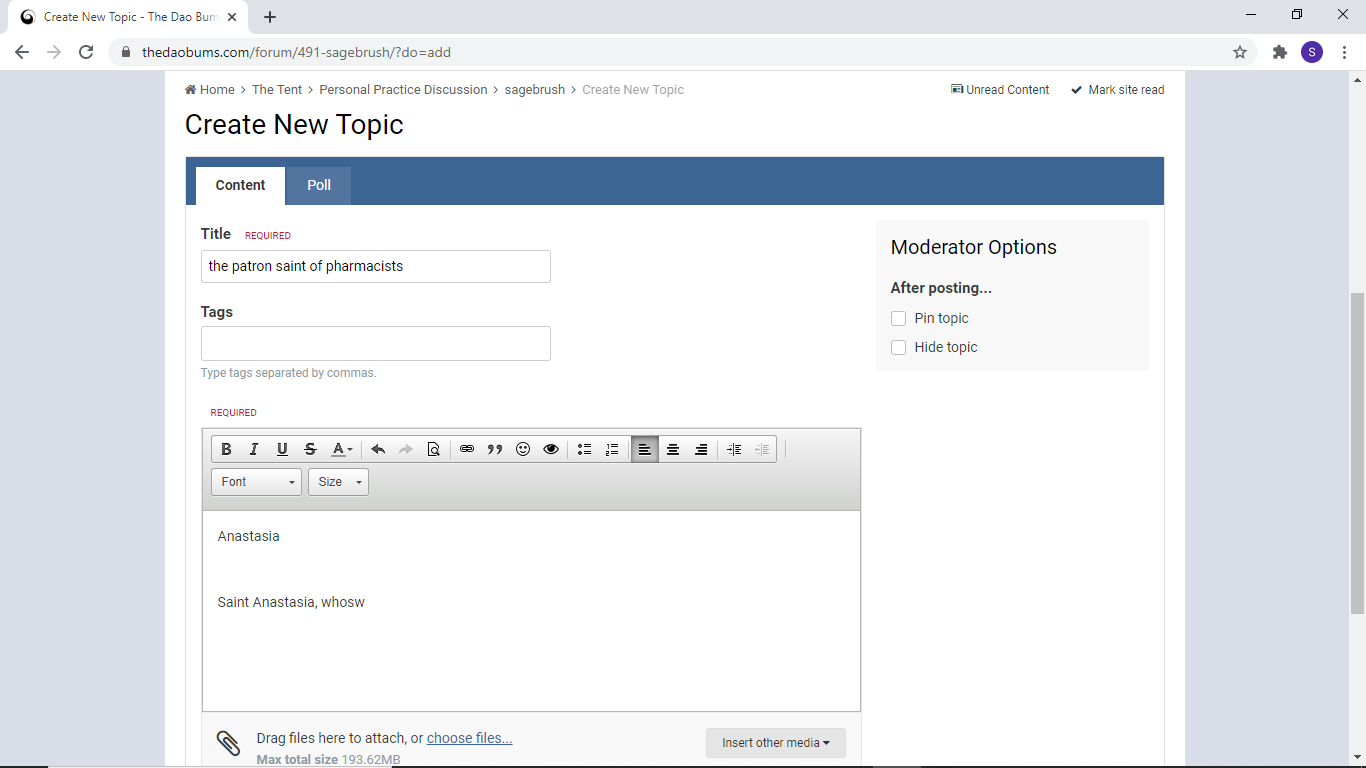This screenshot has height=768, width=1366.
Task: Undo the last edit
Action: point(378,449)
